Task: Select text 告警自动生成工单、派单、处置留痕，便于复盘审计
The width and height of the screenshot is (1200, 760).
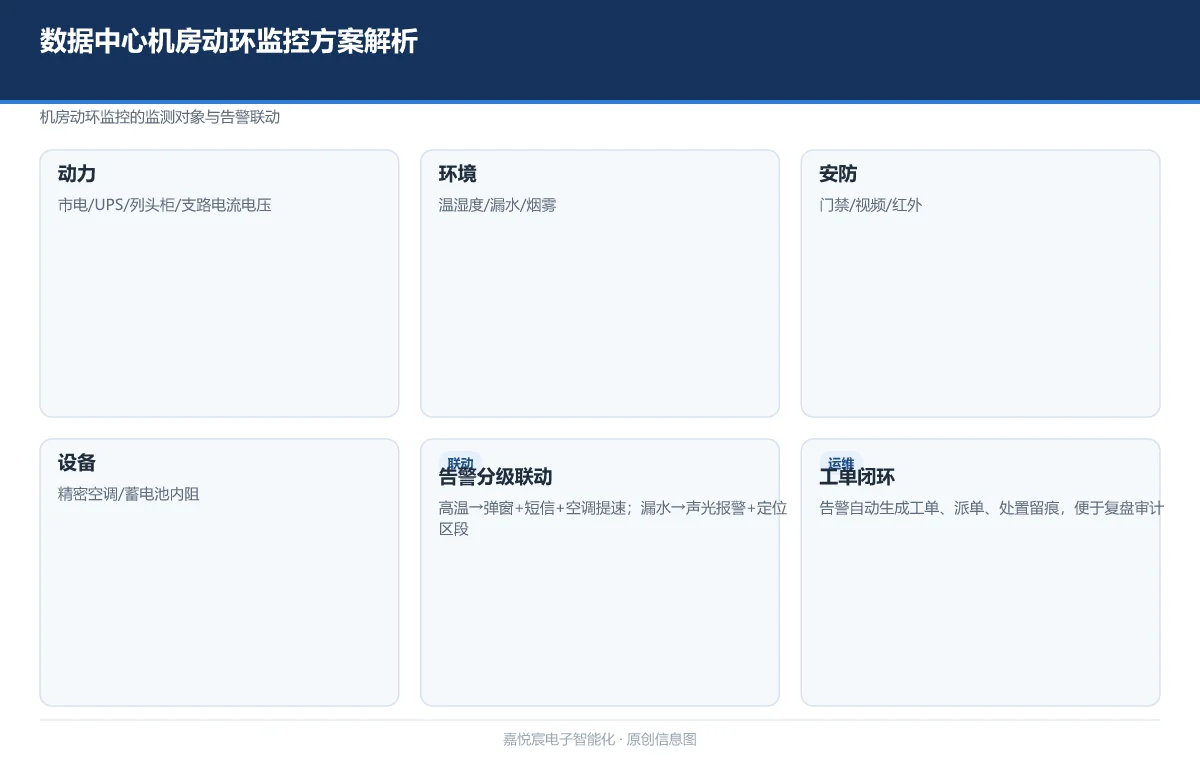Action: 992,508
